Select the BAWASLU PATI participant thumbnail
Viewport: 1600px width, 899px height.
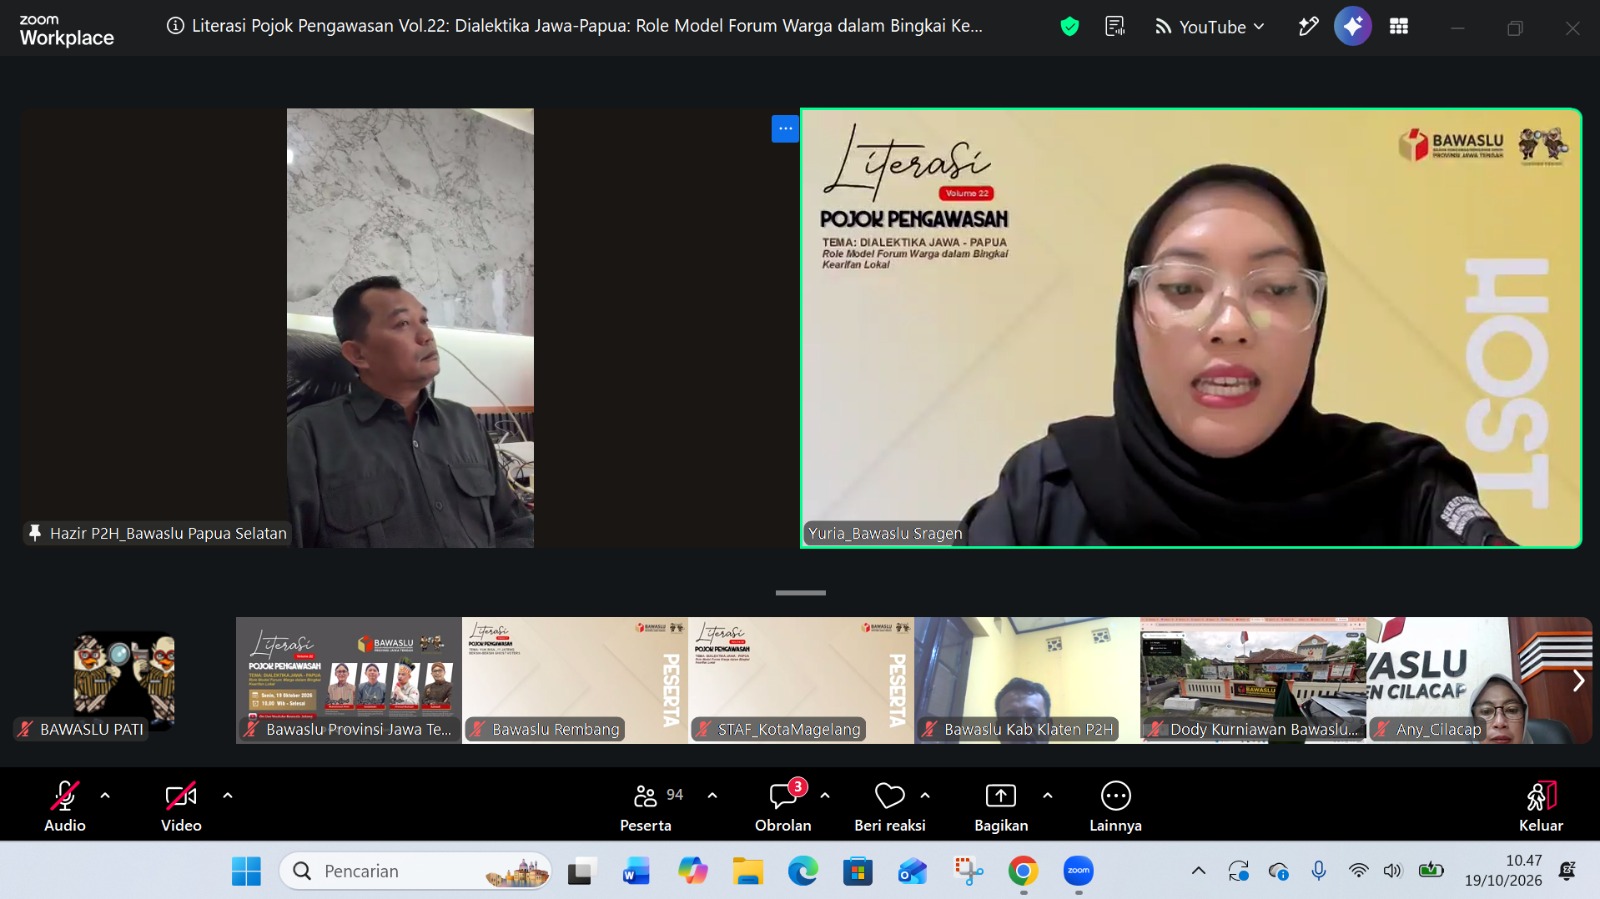pyautogui.click(x=123, y=680)
